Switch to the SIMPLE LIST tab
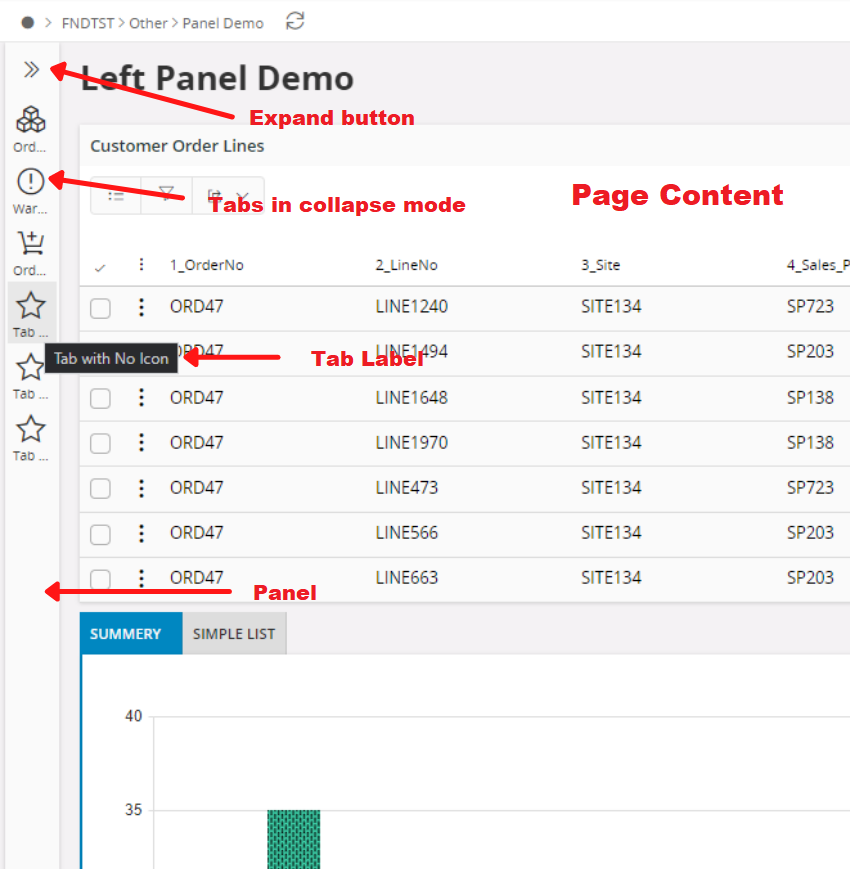This screenshot has width=850, height=869. pos(234,634)
